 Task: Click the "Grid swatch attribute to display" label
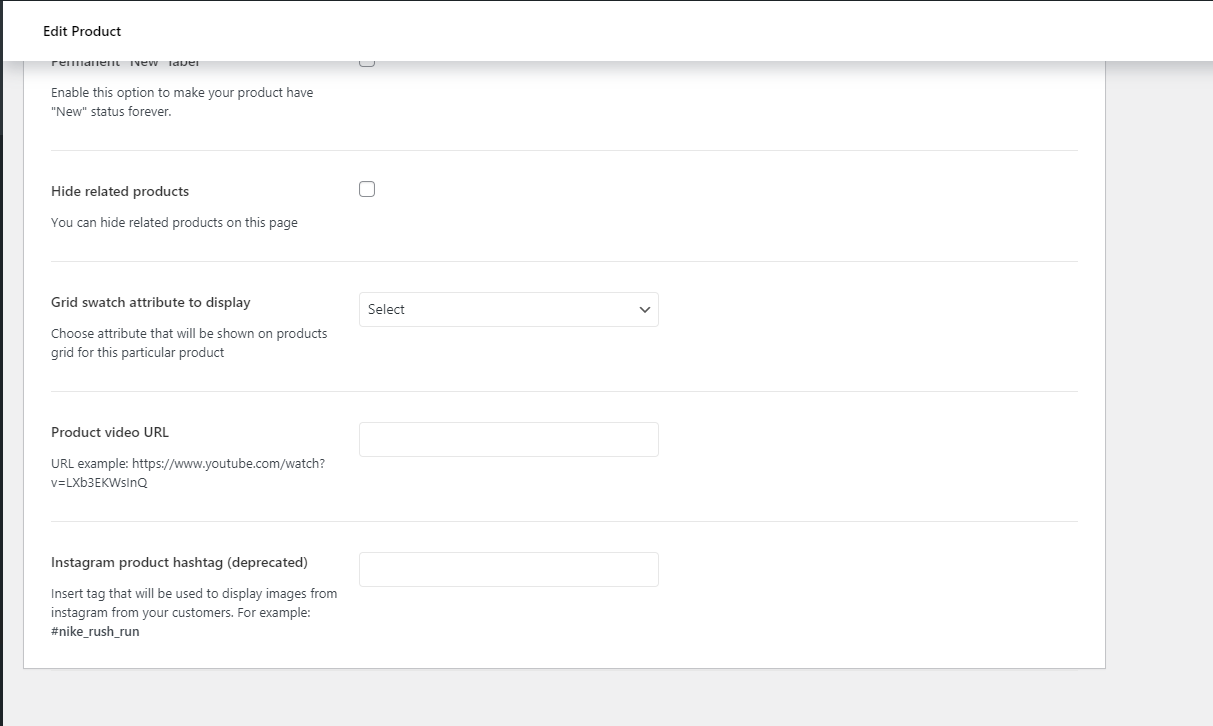click(x=151, y=302)
